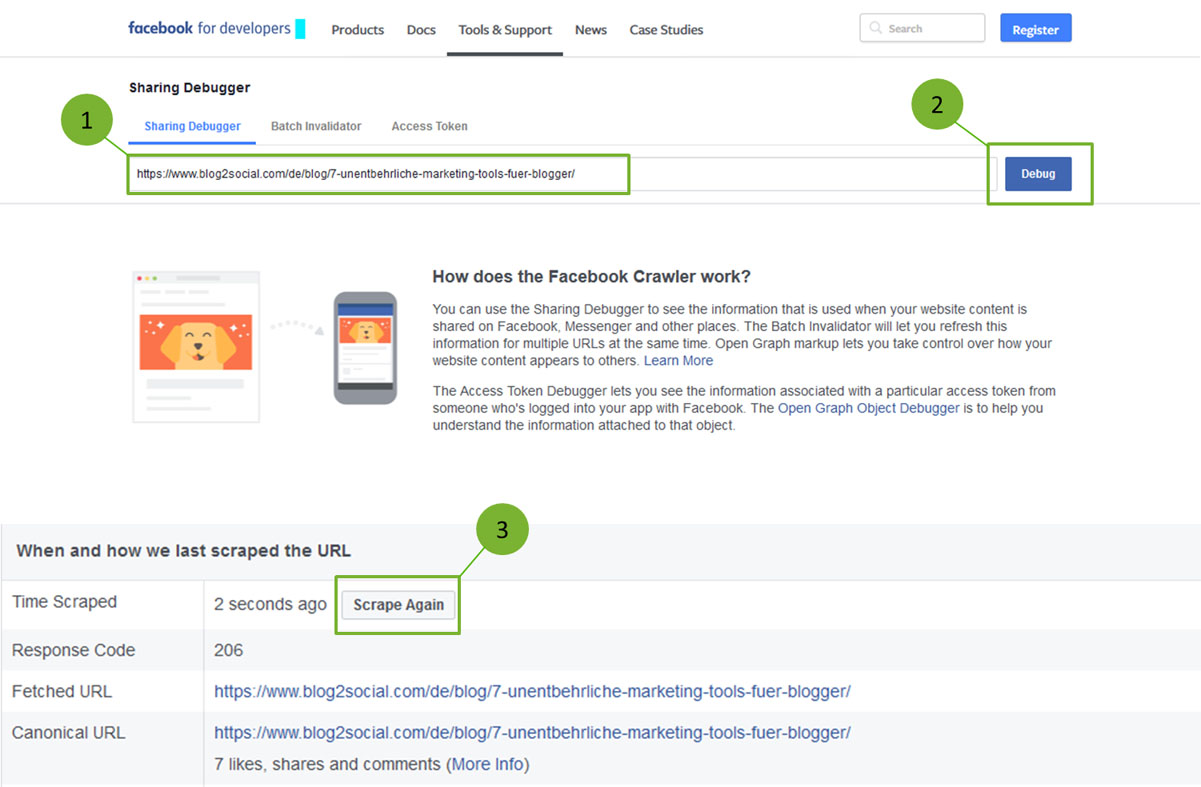
Task: Open the Docs menu
Action: (x=420, y=30)
